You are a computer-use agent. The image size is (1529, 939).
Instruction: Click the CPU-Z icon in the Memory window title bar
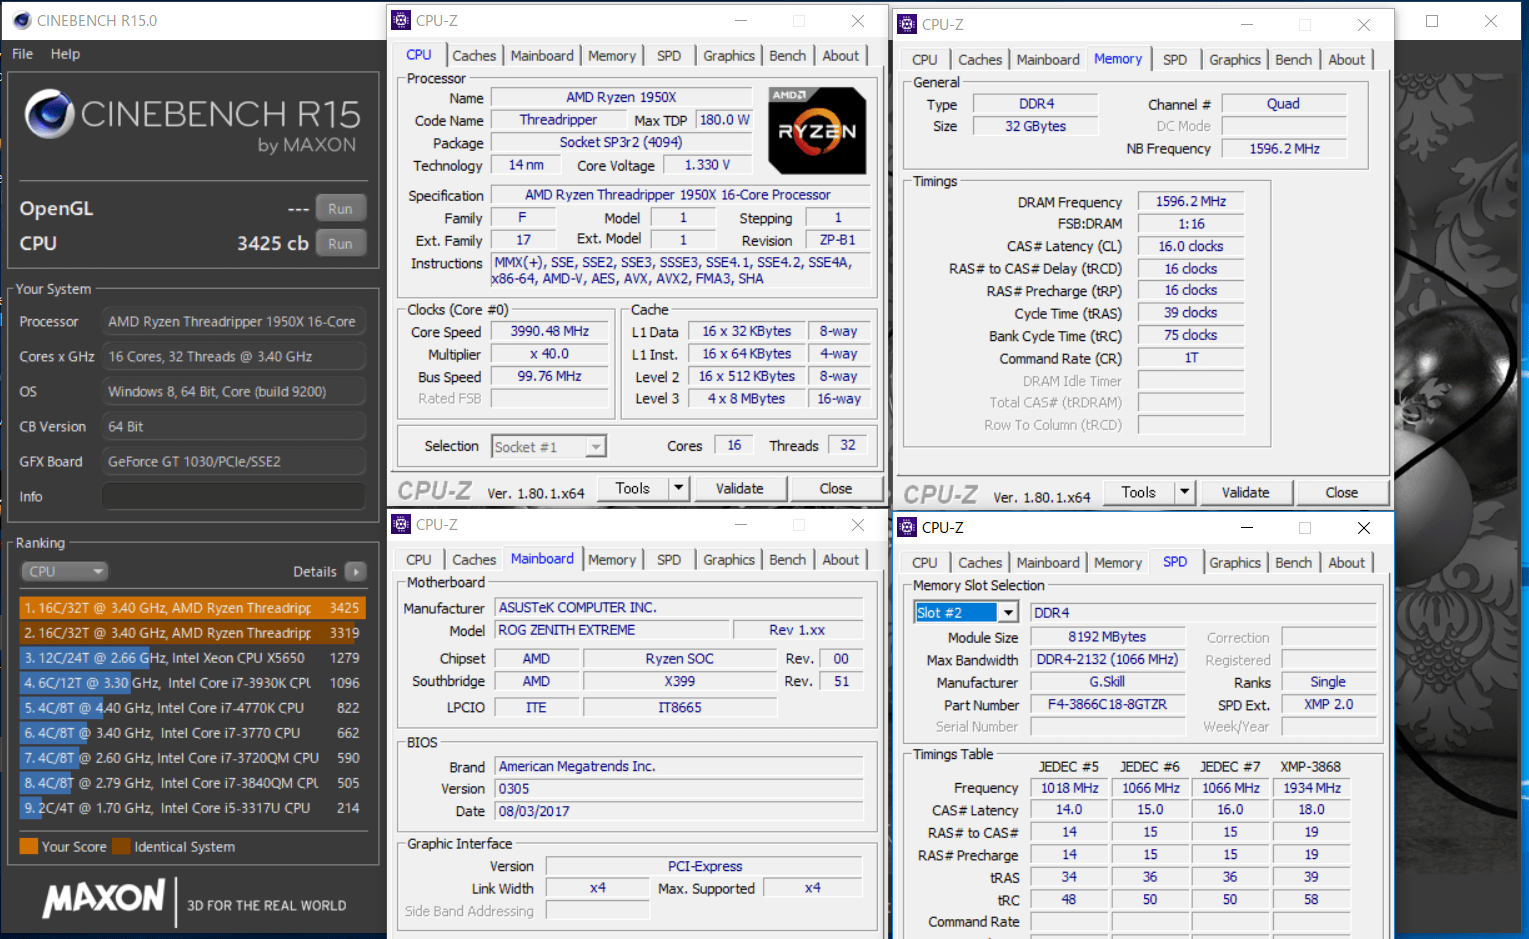[x=907, y=24]
